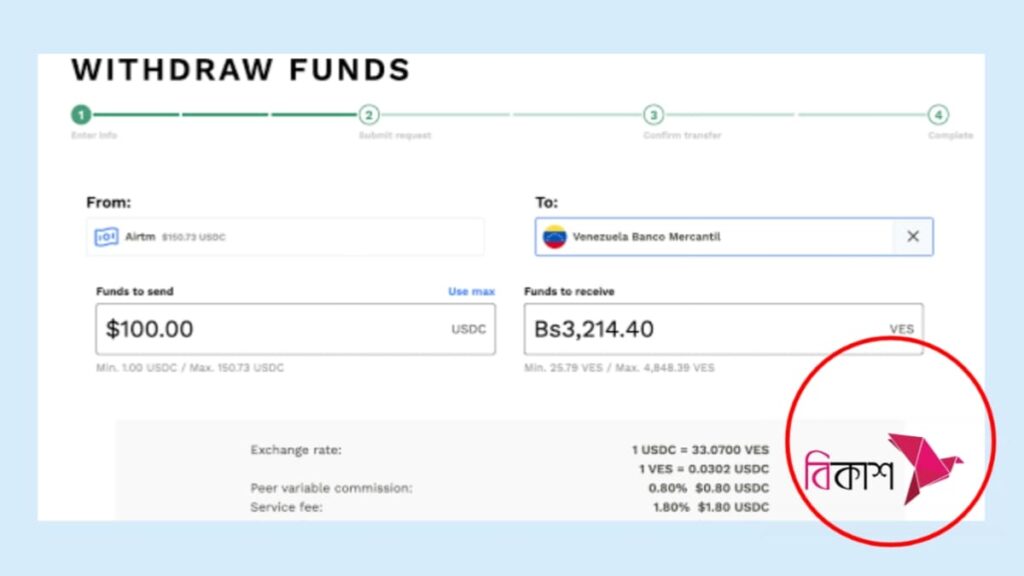This screenshot has width=1024, height=576.
Task: Focus the Funds to send $100.00 field
Action: tap(270, 329)
